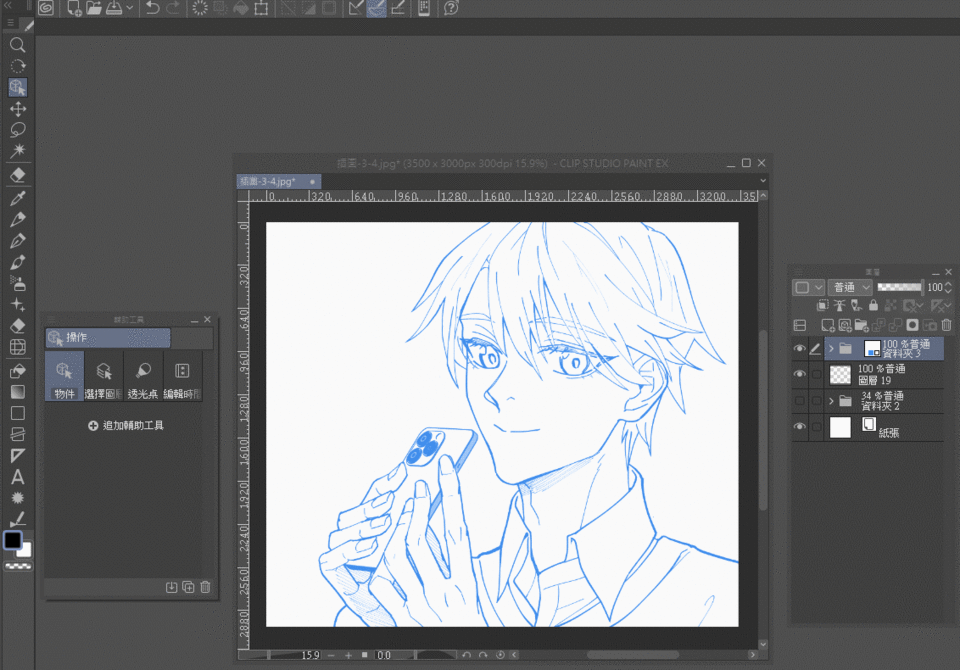
Task: Expand the 資料夾 3 folder
Action: [x=831, y=348]
